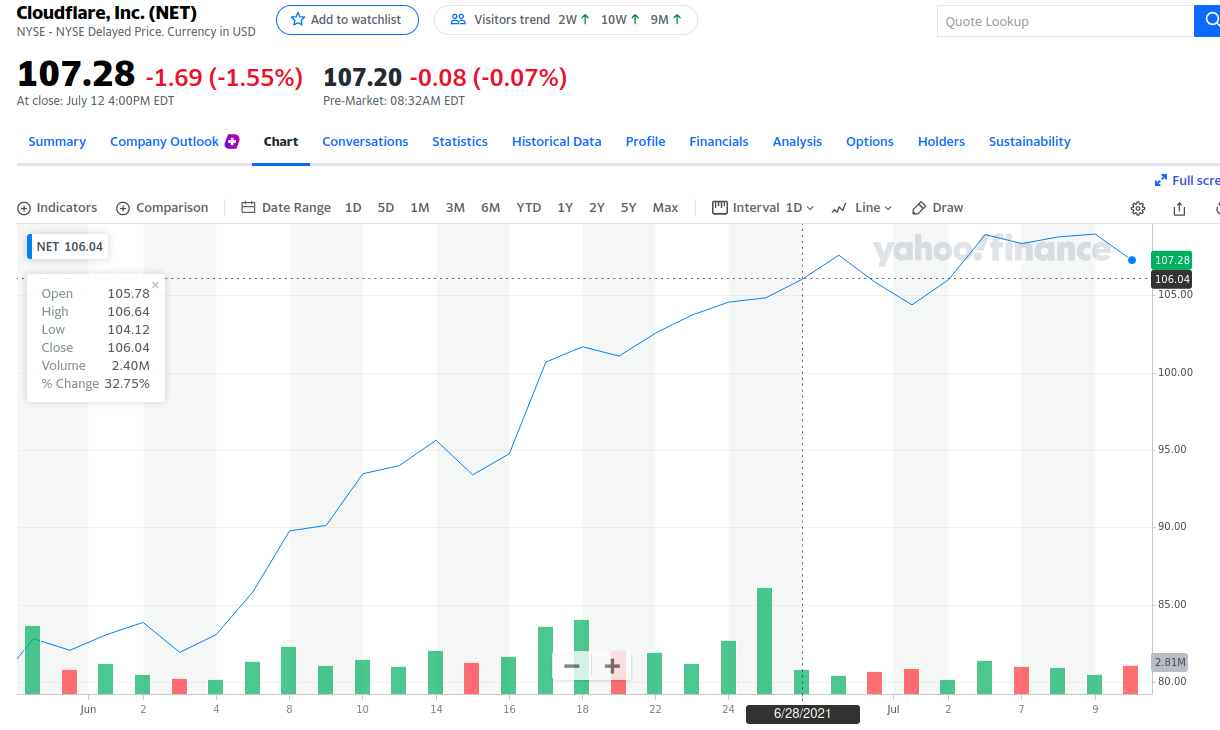
Task: Expand the Interval 1D dropdown
Action: point(763,208)
